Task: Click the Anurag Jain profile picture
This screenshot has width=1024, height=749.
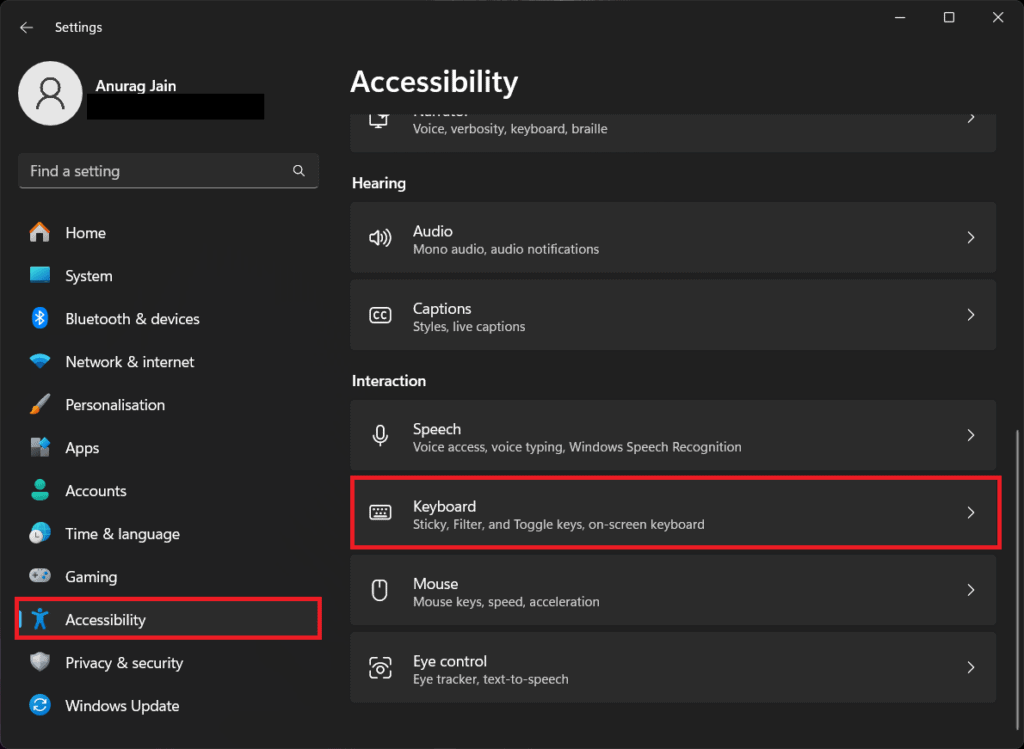Action: [50, 93]
